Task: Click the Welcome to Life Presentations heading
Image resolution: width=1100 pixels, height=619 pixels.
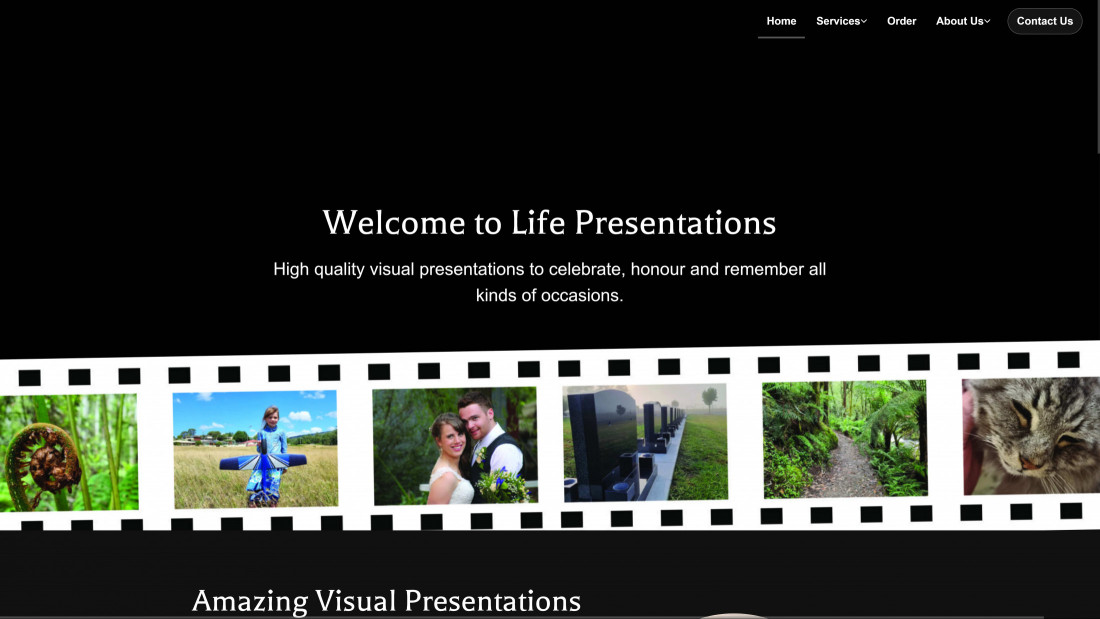Action: pos(549,222)
